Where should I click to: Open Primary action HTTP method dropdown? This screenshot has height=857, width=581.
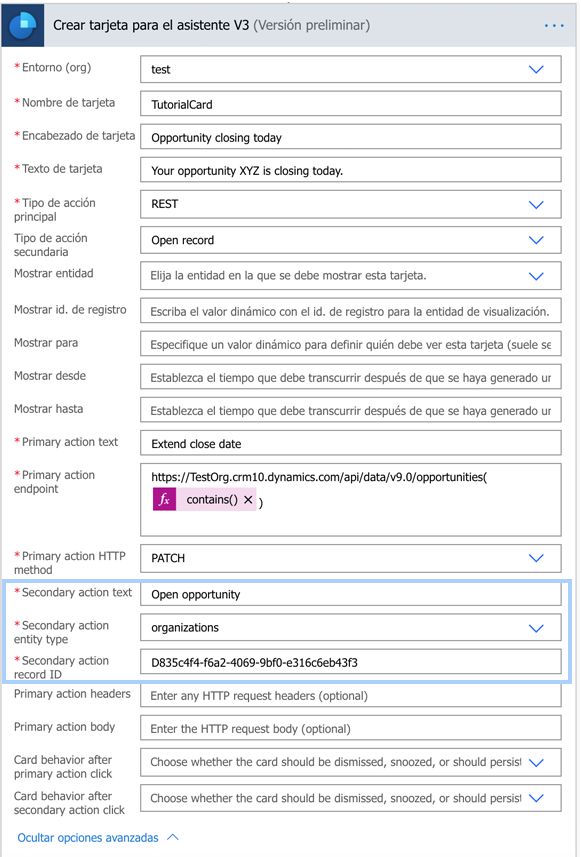(536, 558)
